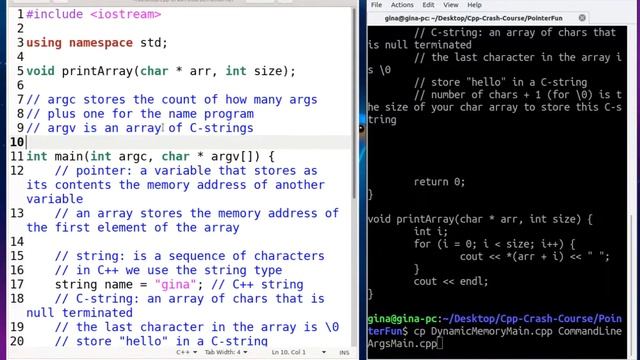Toggle the INS insert mode indicator
Viewport: 640px width, 360px height.
(344, 352)
